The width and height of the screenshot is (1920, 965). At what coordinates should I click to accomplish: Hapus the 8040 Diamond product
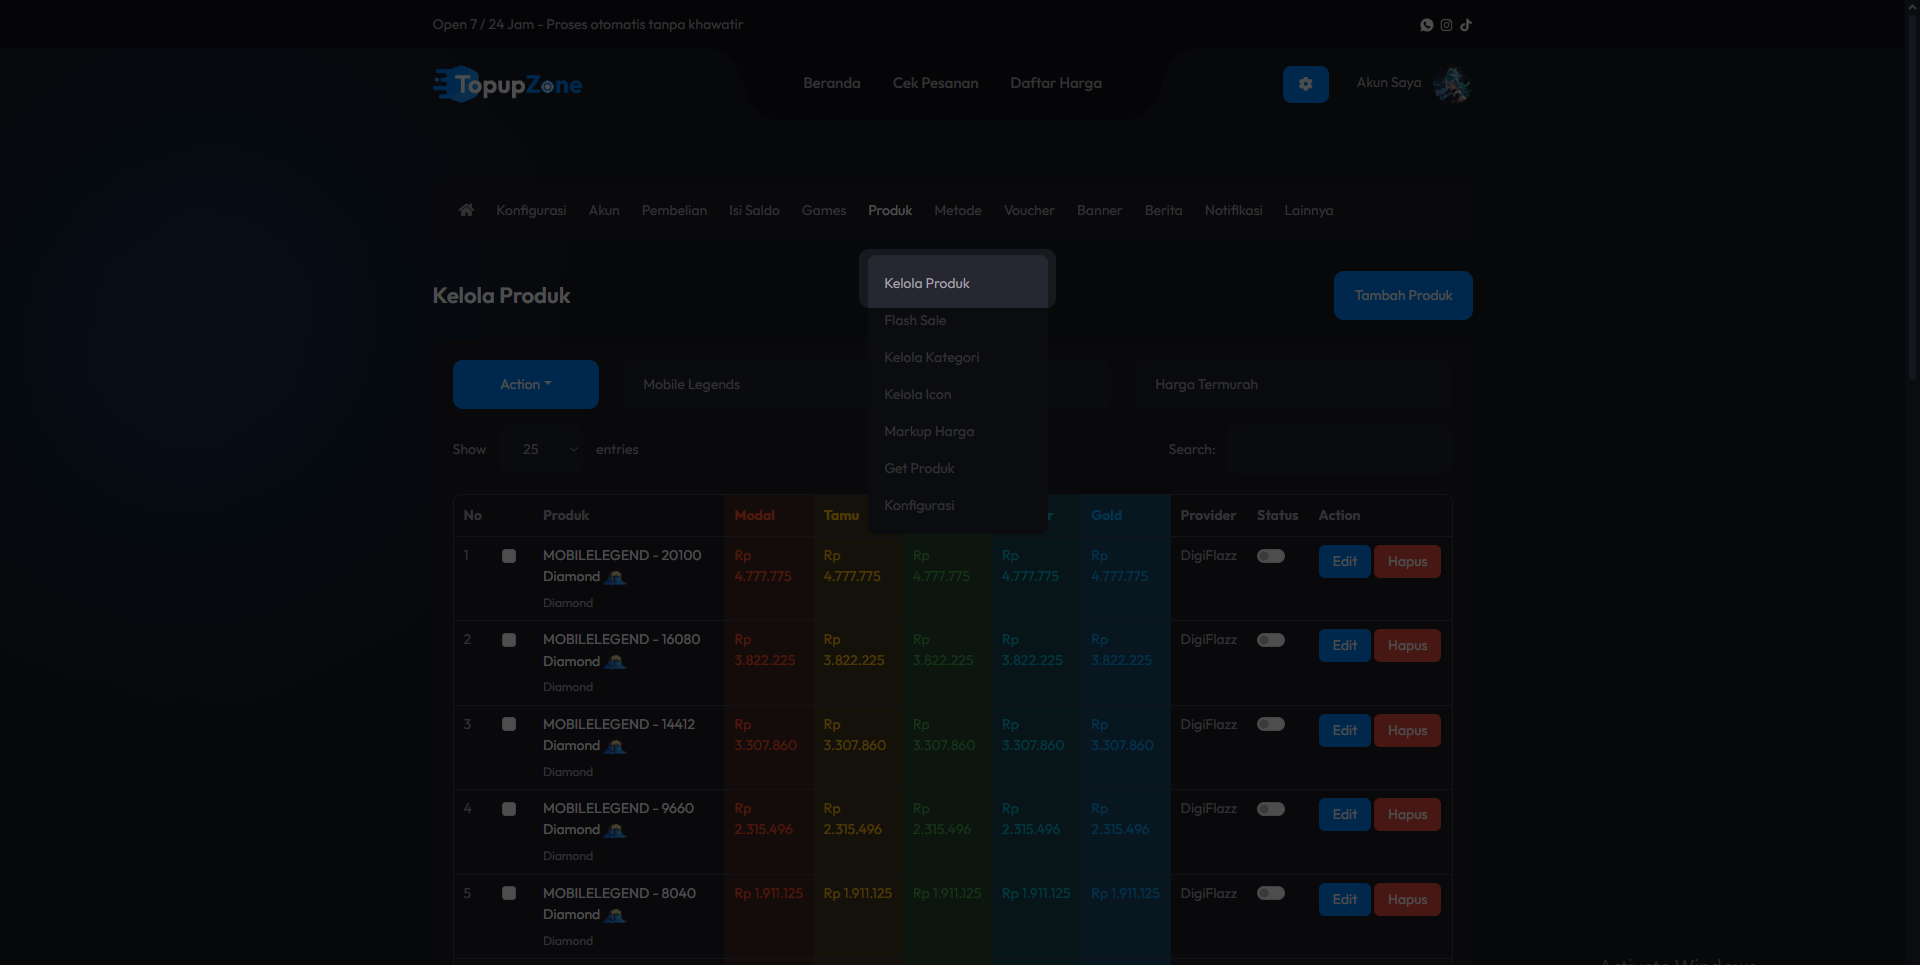(1407, 899)
